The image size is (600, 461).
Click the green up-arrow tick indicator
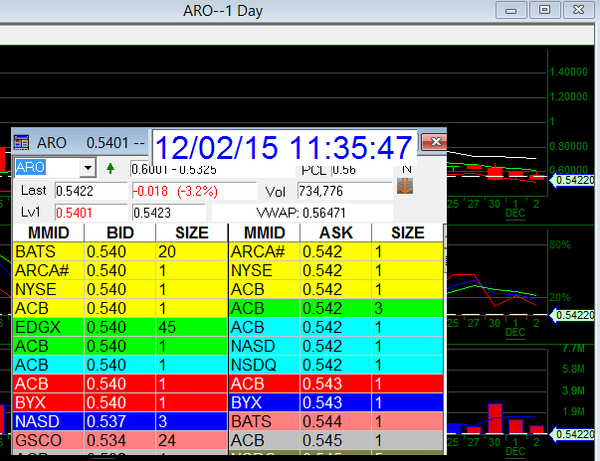(x=110, y=168)
